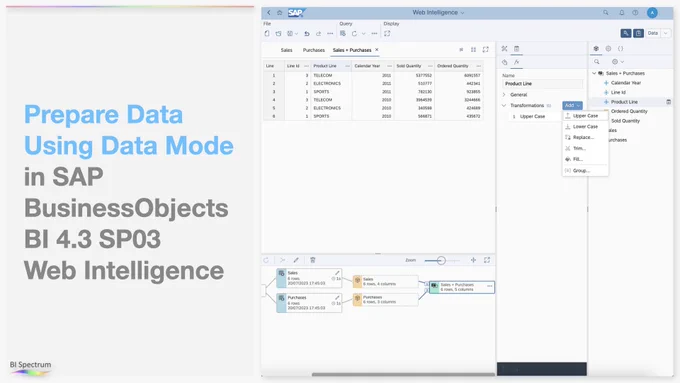This screenshot has height=383, width=680.
Task: Edit the selected node with the pencil
Action: [x=296, y=260]
